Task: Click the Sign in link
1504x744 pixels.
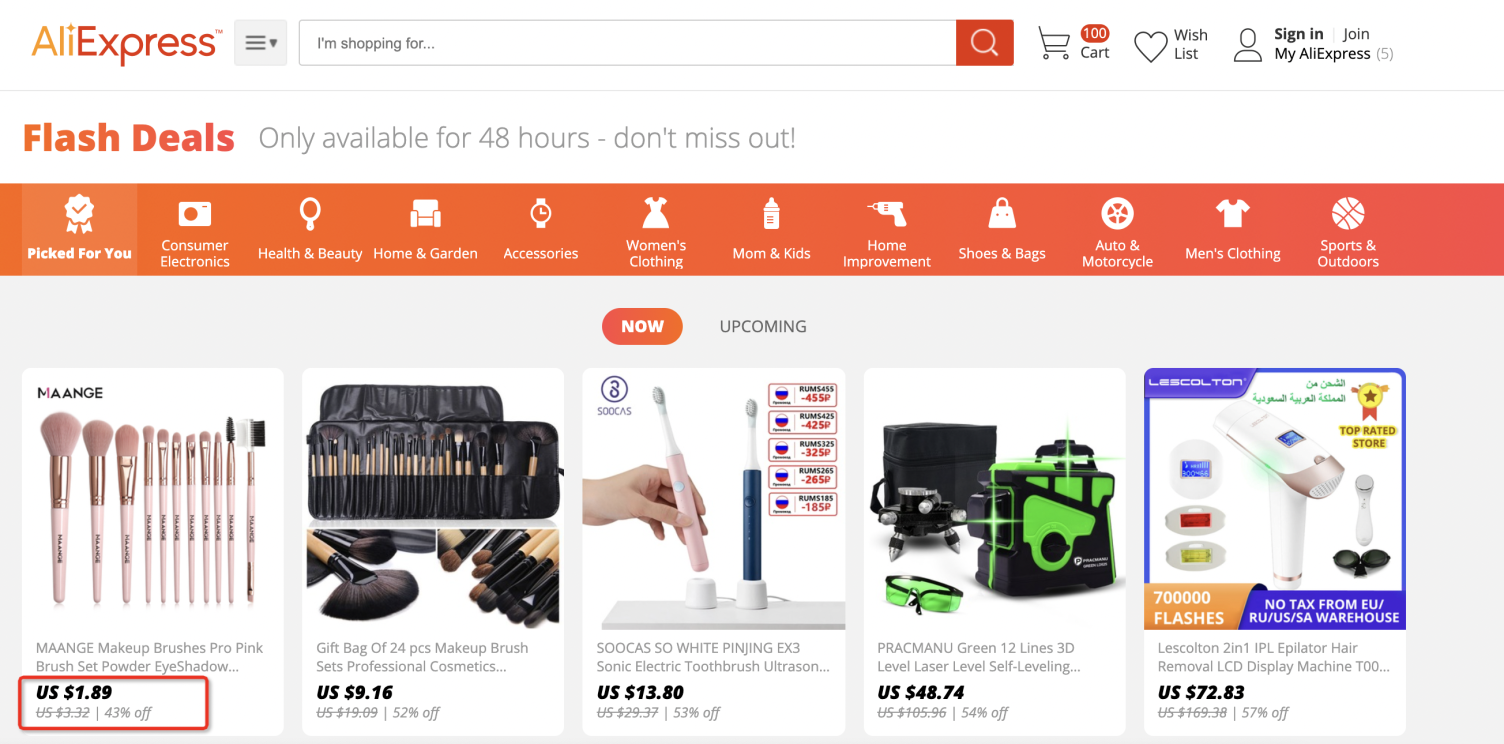Action: (x=1299, y=34)
